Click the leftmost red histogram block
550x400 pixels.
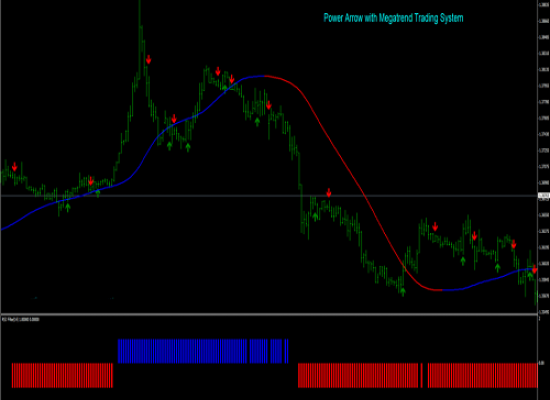62,375
